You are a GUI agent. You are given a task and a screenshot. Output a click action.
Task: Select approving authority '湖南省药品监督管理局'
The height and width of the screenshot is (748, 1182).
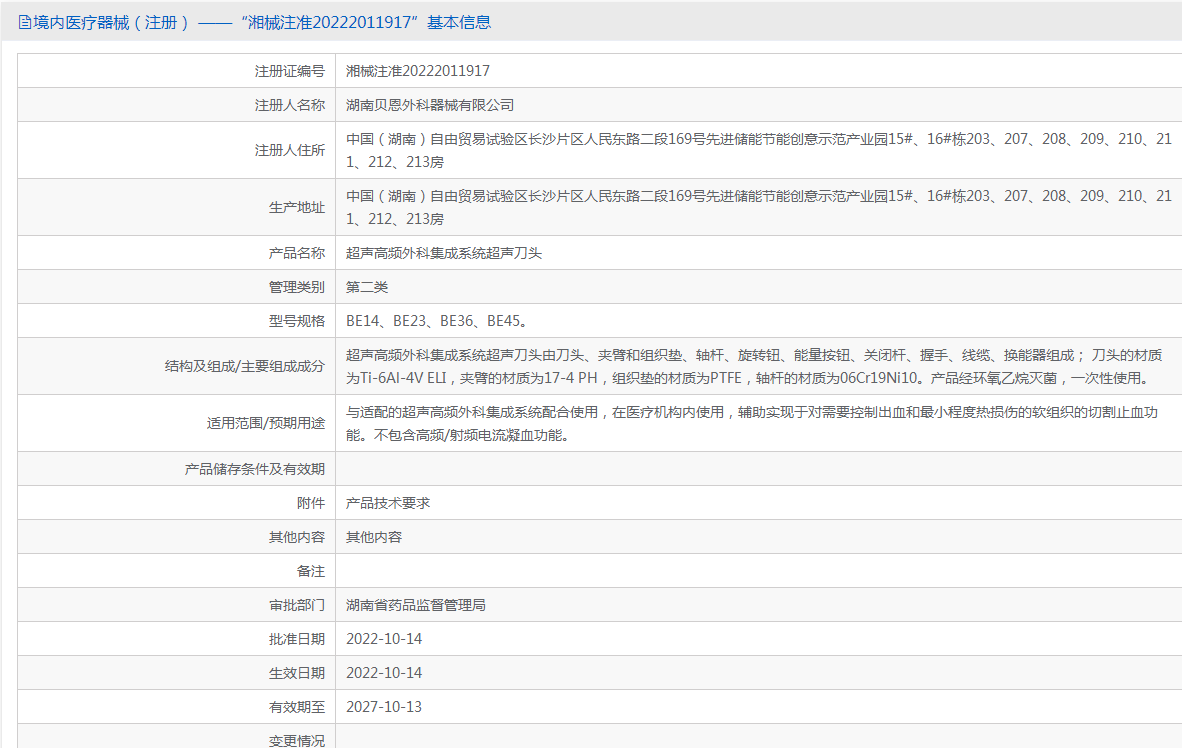pos(416,605)
